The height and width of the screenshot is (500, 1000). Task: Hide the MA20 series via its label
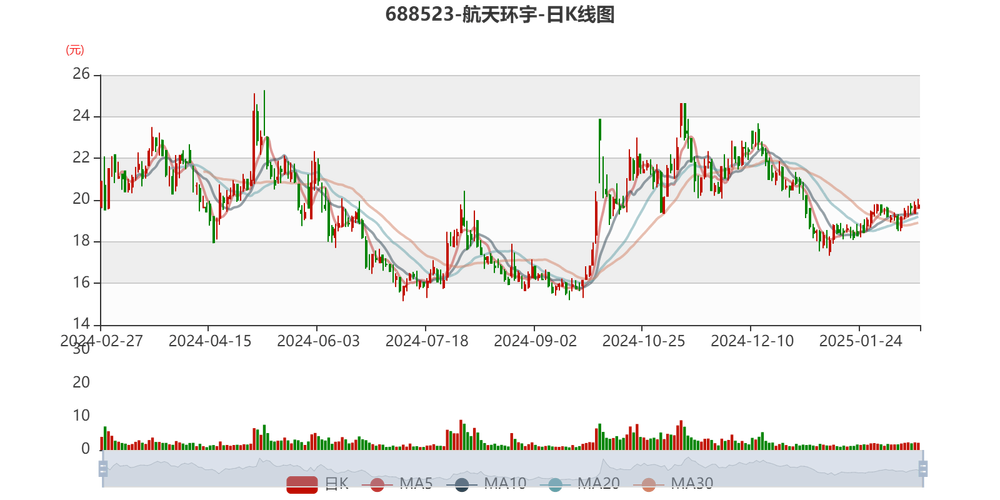click(x=599, y=484)
